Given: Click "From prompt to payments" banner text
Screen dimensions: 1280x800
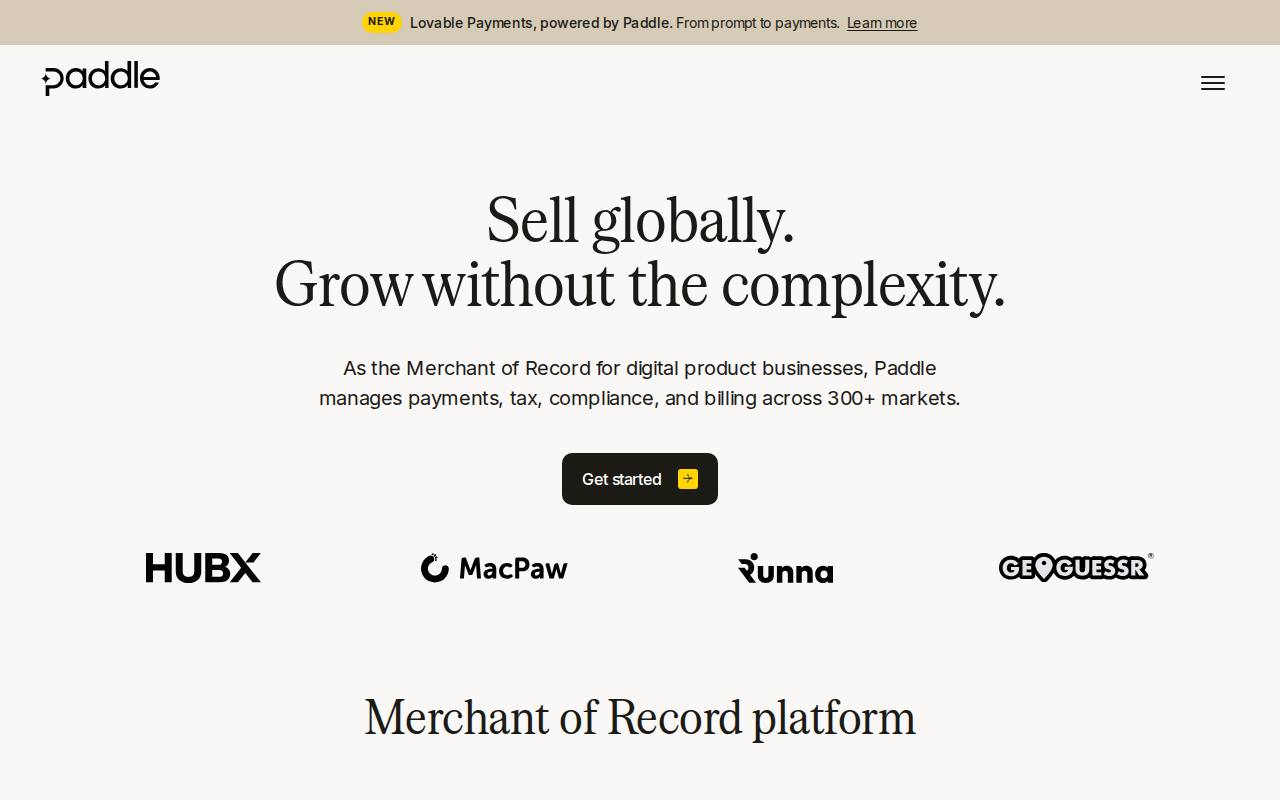Looking at the screenshot, I should (x=758, y=23).
